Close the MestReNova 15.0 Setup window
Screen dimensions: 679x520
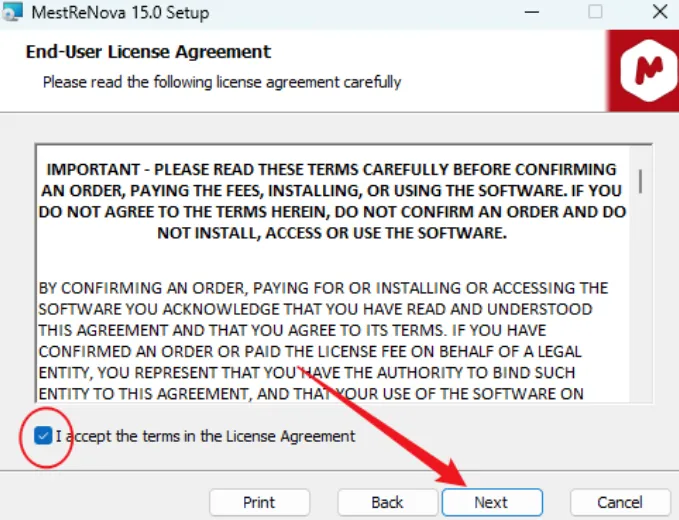coord(660,12)
